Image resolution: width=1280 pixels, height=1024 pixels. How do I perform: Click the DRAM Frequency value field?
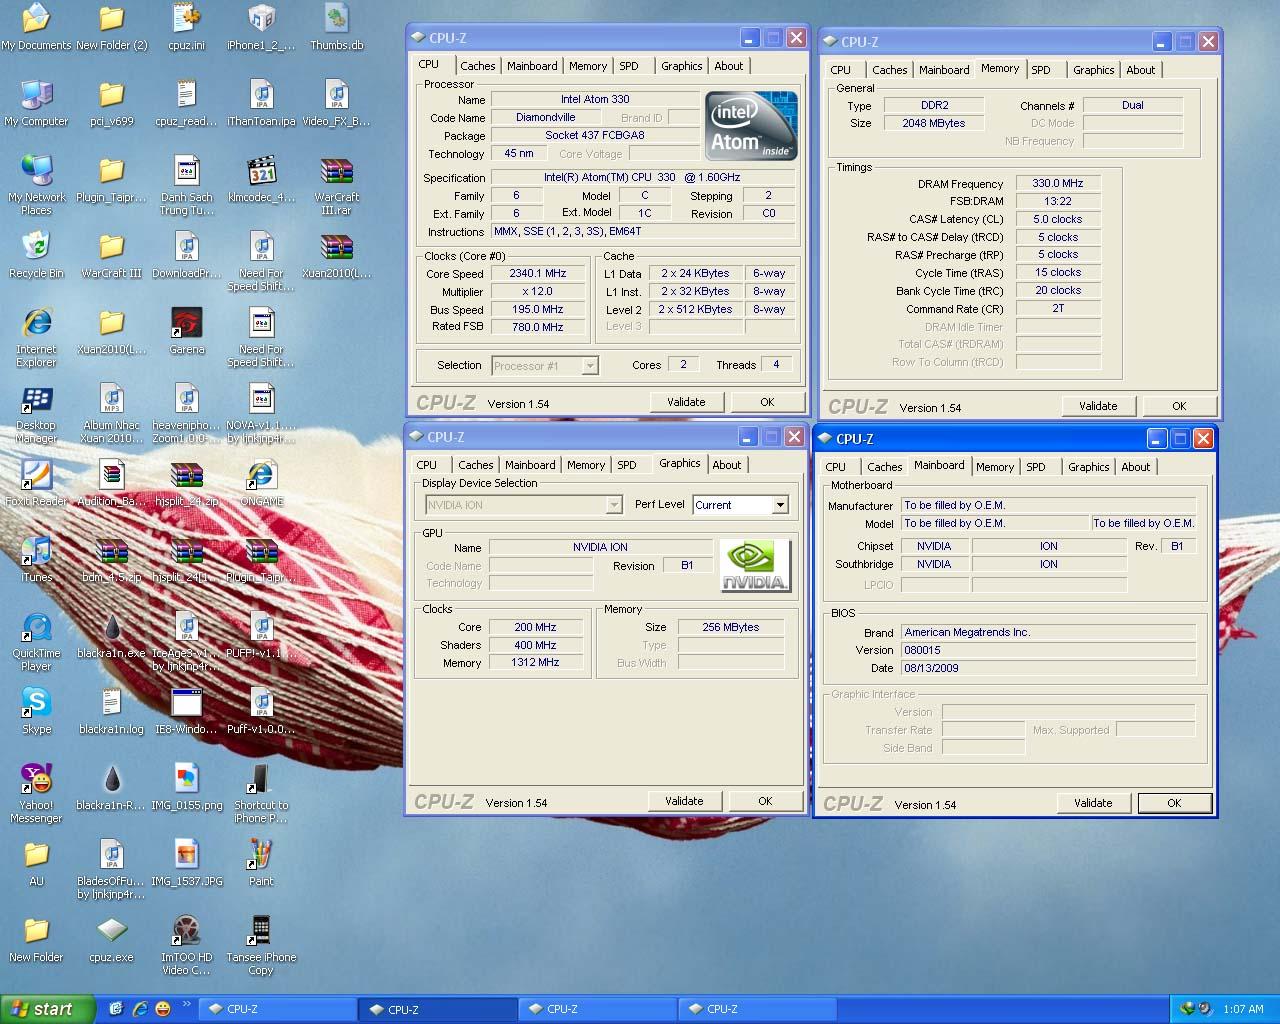pos(1058,184)
